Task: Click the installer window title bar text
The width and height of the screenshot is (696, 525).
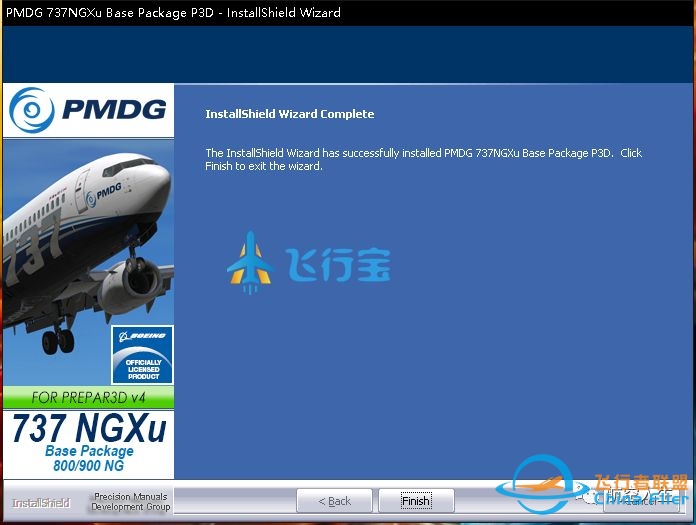Action: coord(173,12)
